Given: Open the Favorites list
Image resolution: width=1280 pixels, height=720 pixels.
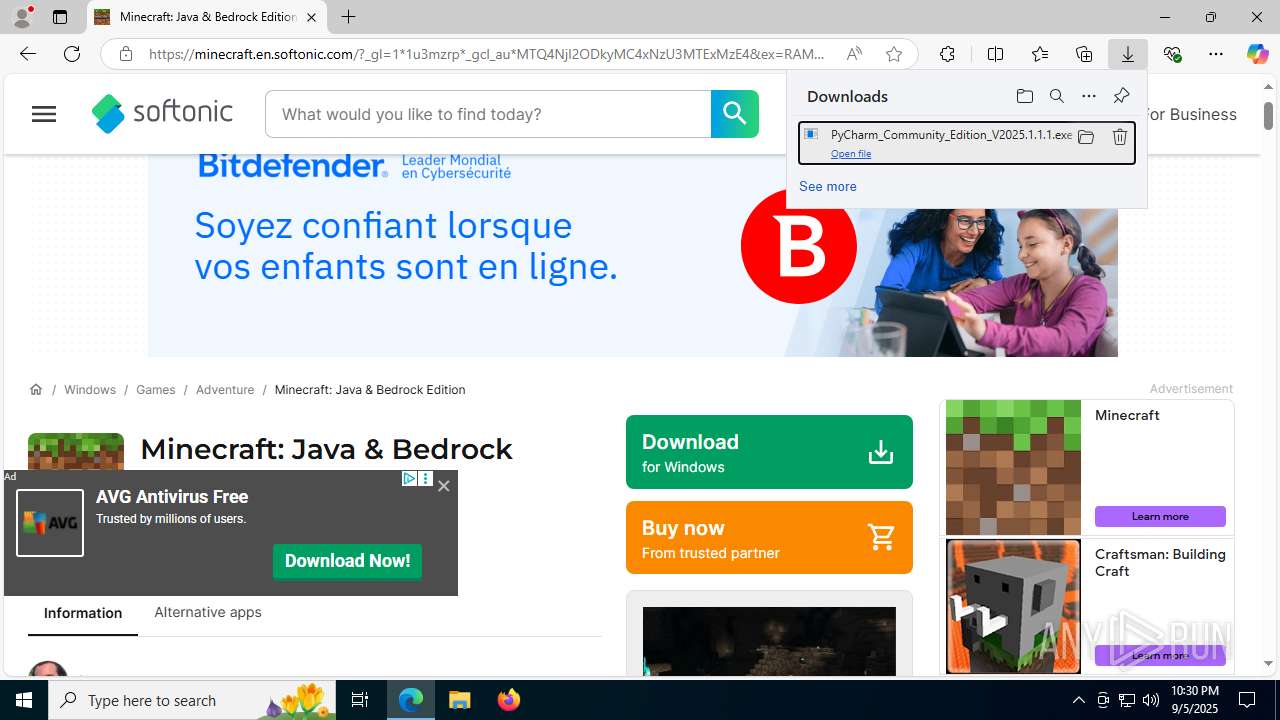Looking at the screenshot, I should 1040,54.
